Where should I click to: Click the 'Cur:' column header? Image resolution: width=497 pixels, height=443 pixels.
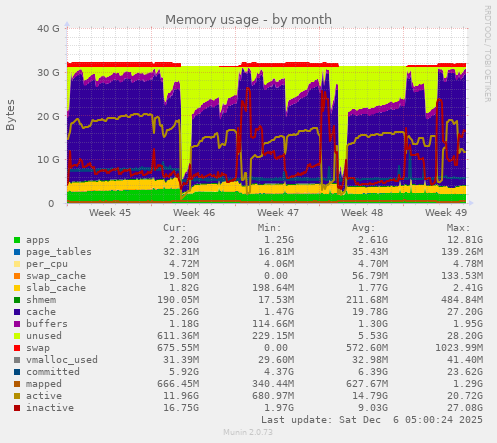point(175,228)
